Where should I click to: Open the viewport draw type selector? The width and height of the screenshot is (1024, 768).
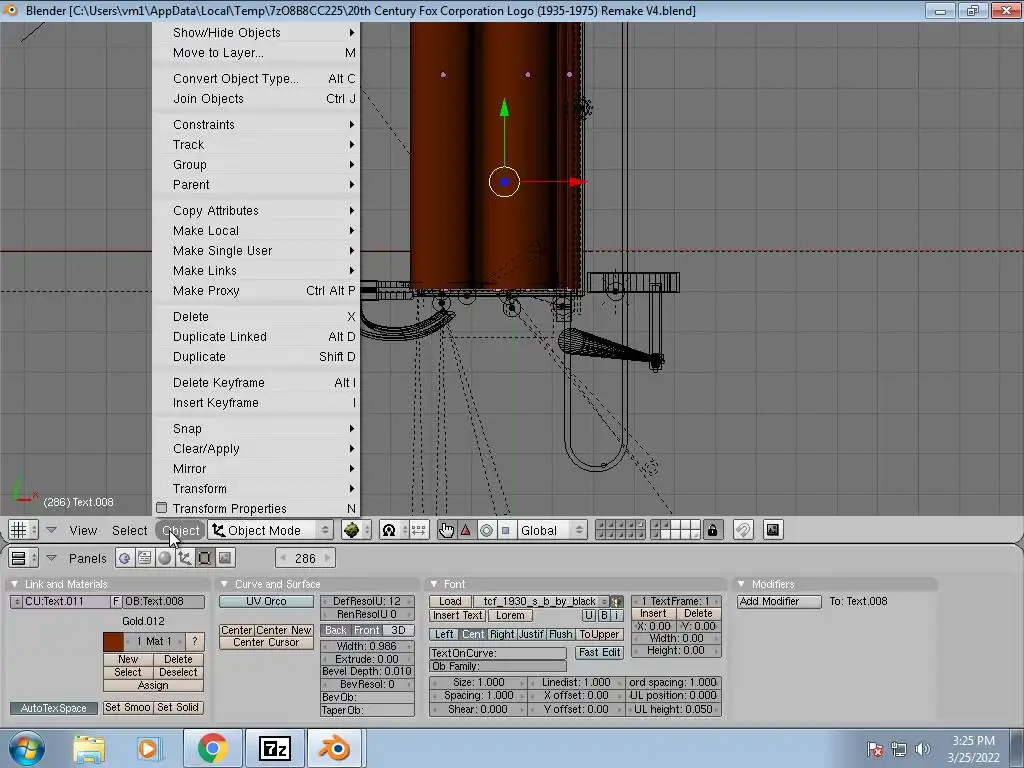357,530
